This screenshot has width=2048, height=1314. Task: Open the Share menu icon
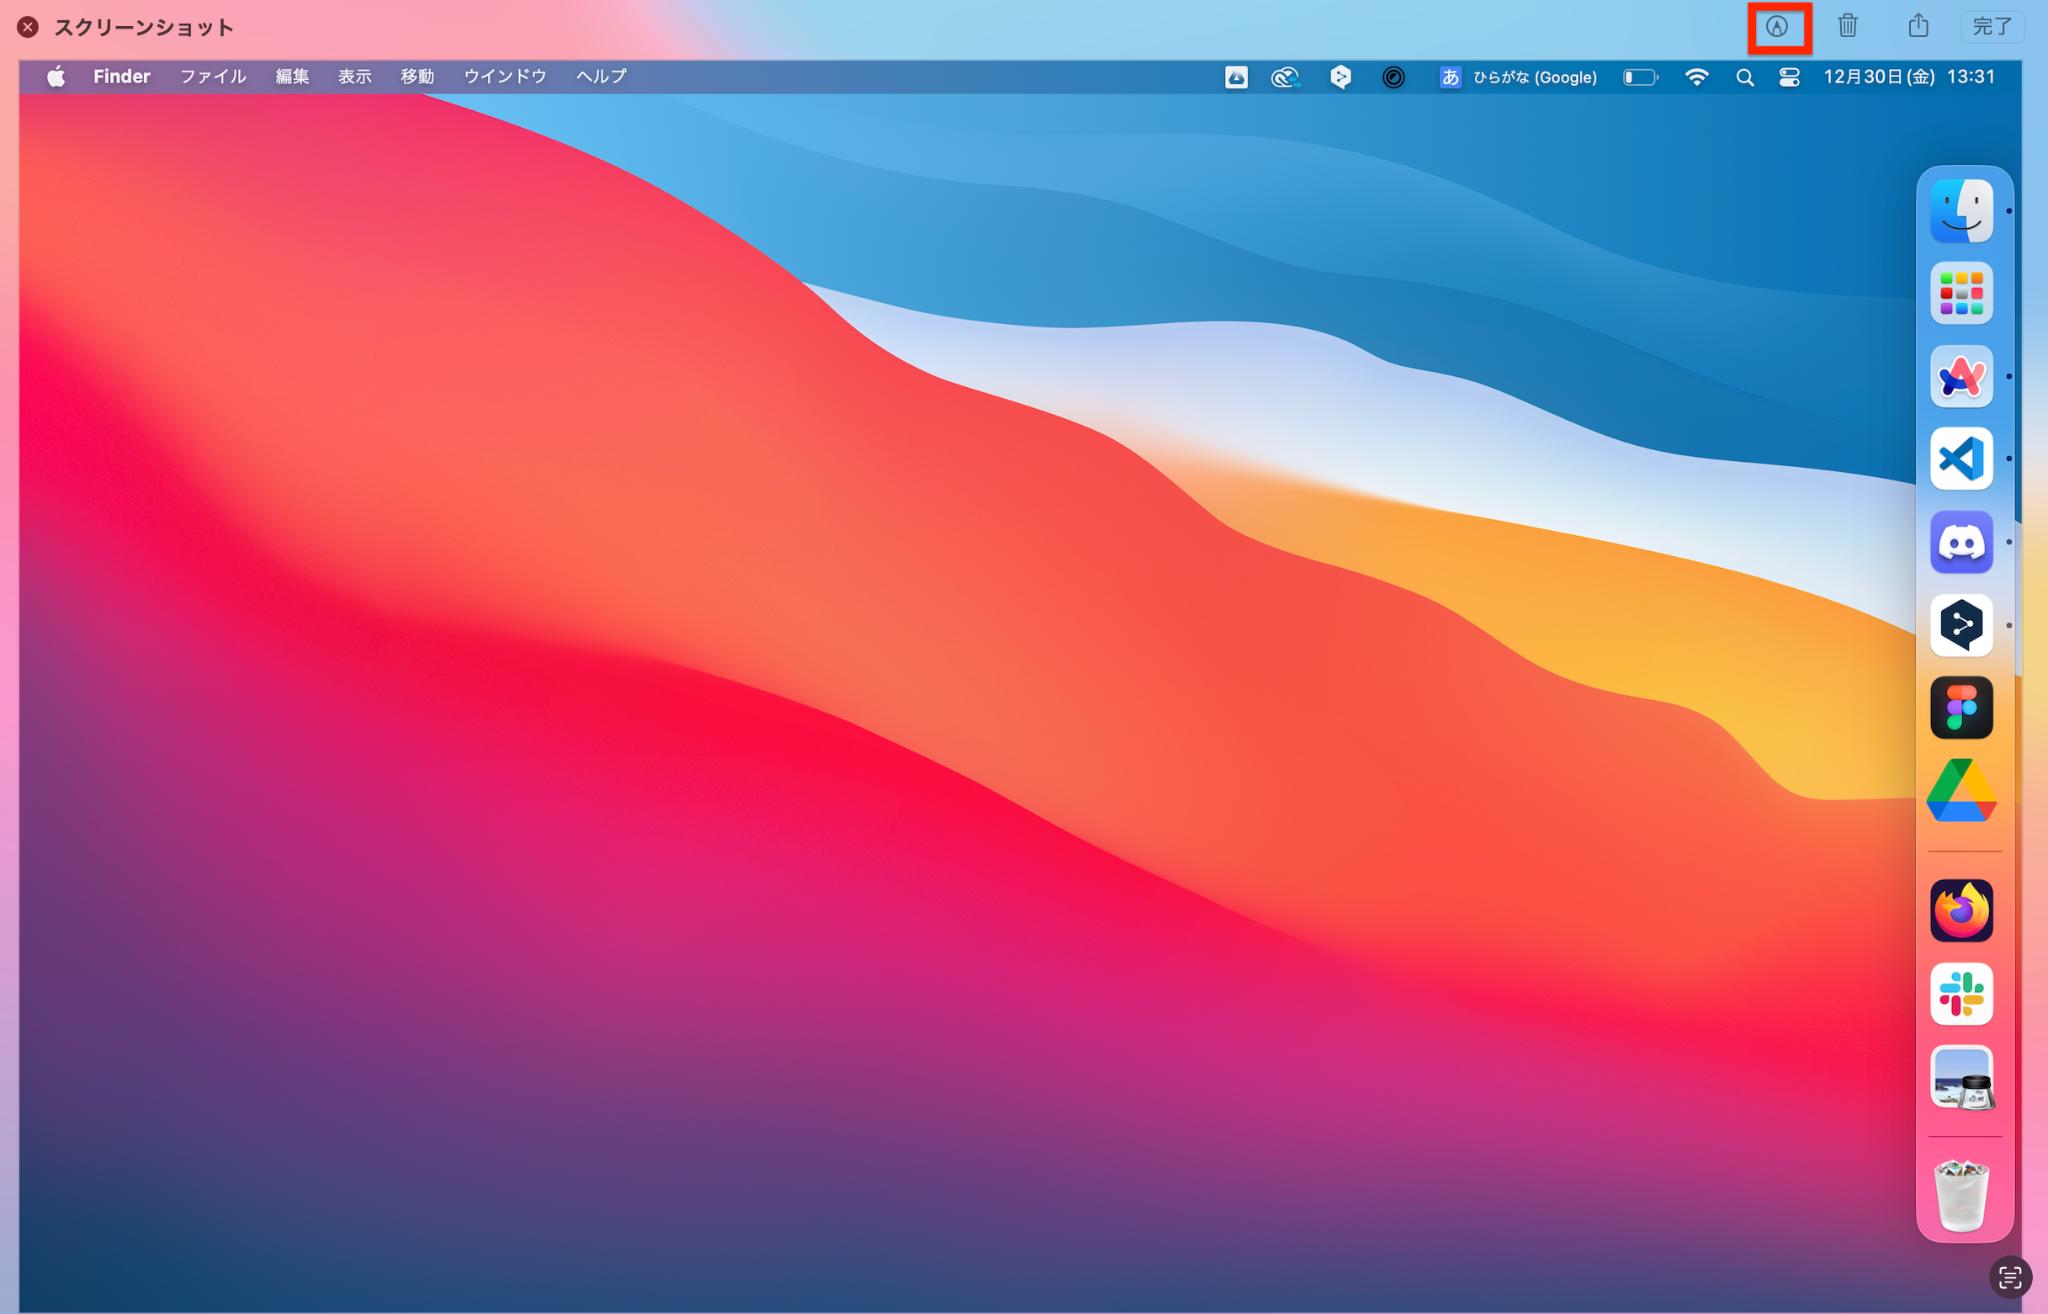click(1917, 26)
